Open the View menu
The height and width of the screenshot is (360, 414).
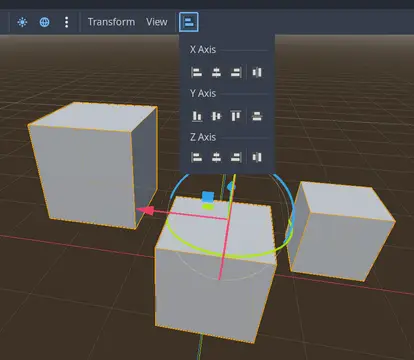[157, 22]
